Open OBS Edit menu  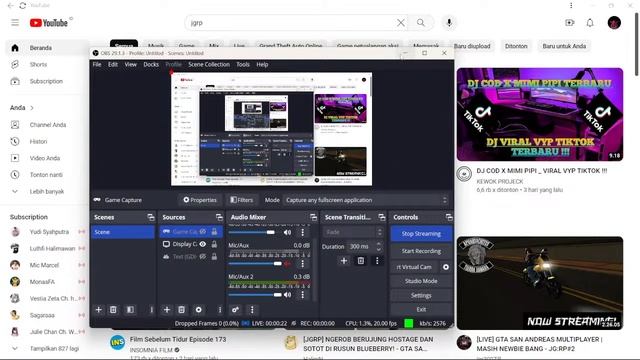[x=113, y=64]
